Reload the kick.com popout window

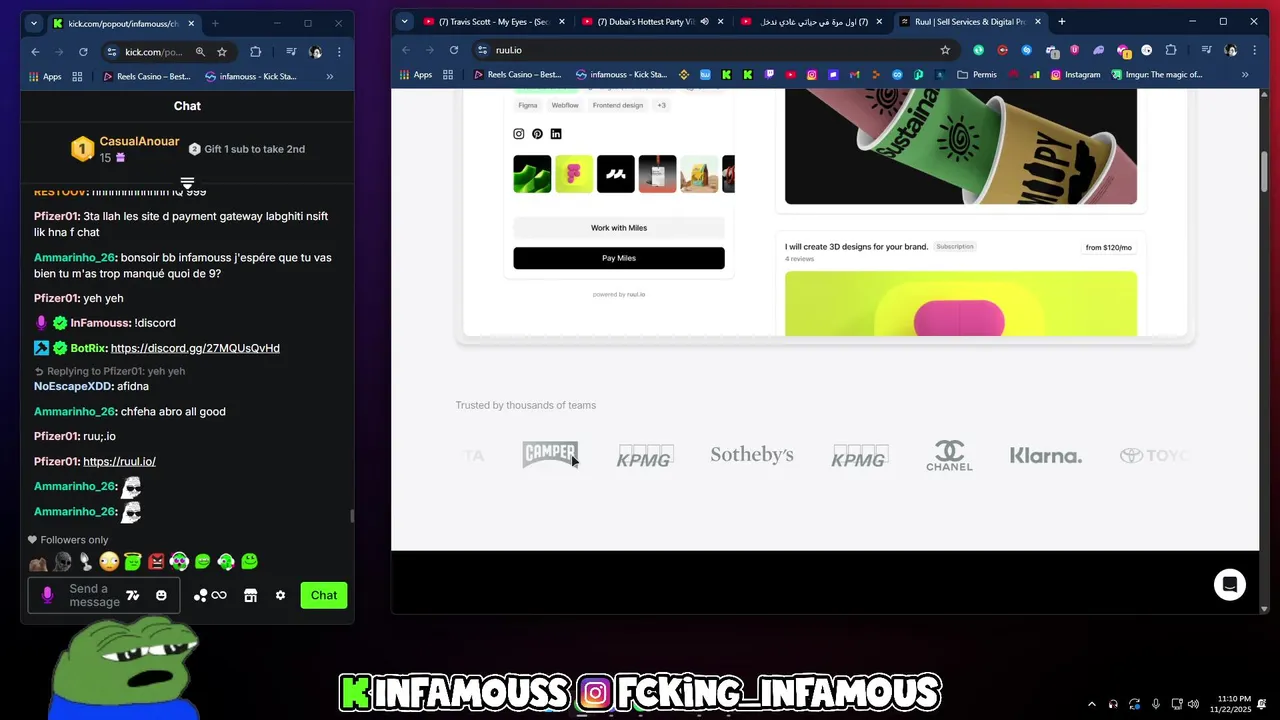click(83, 52)
